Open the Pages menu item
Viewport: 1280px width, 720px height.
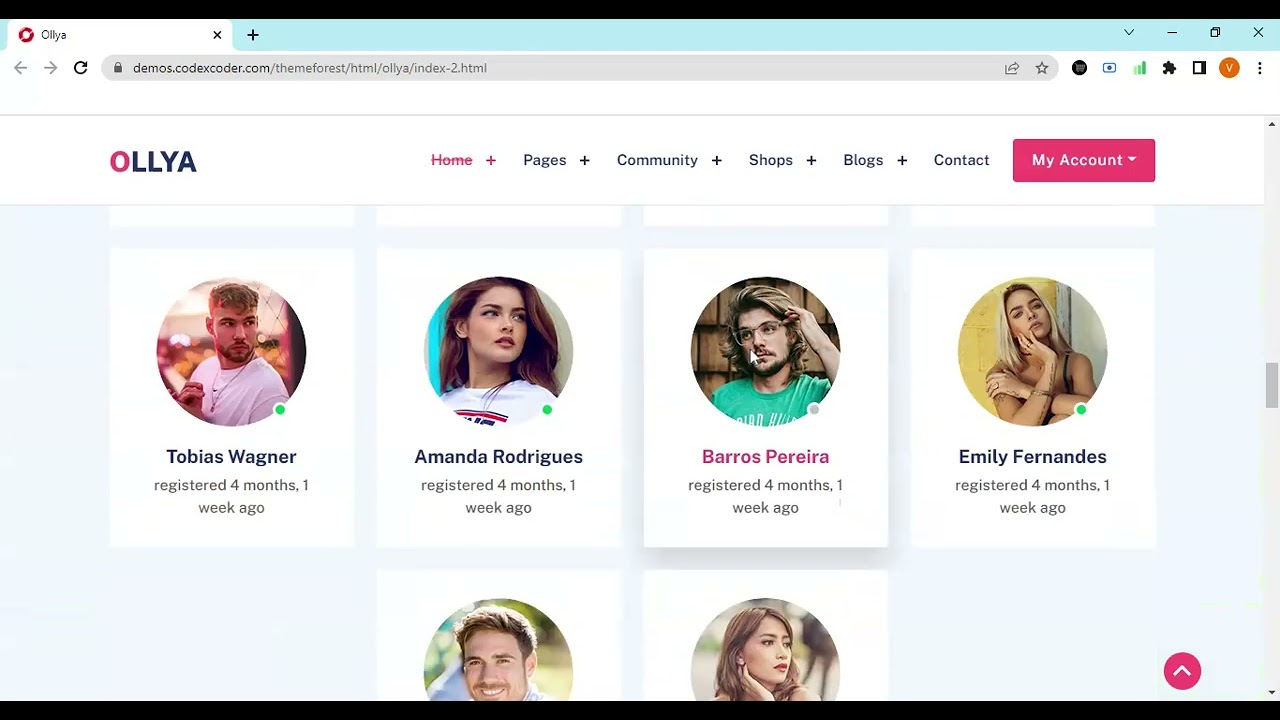[x=545, y=160]
